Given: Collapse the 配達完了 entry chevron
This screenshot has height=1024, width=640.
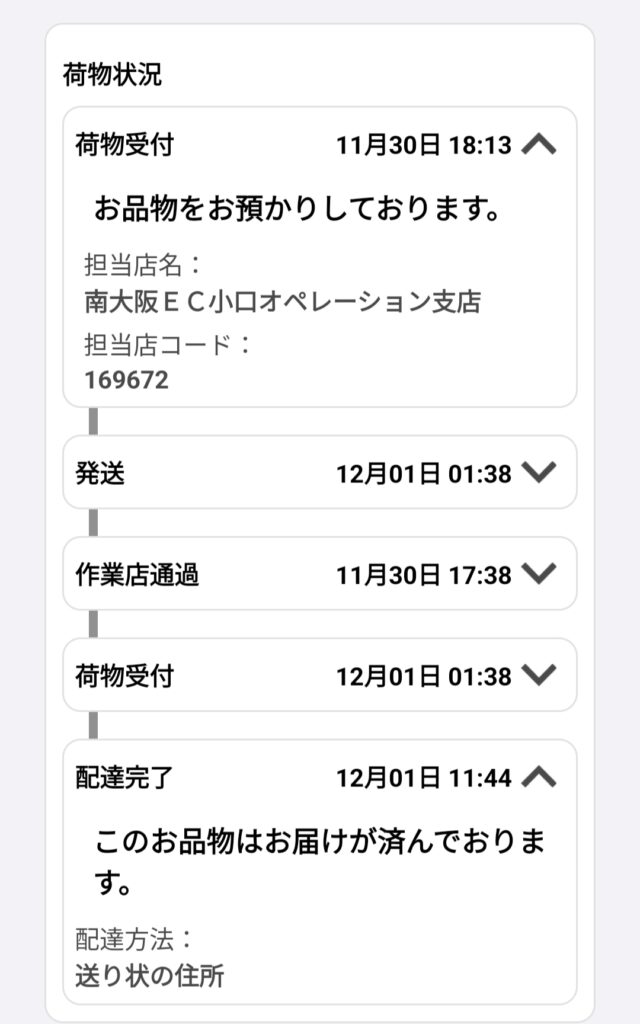Looking at the screenshot, I should pyautogui.click(x=539, y=777).
